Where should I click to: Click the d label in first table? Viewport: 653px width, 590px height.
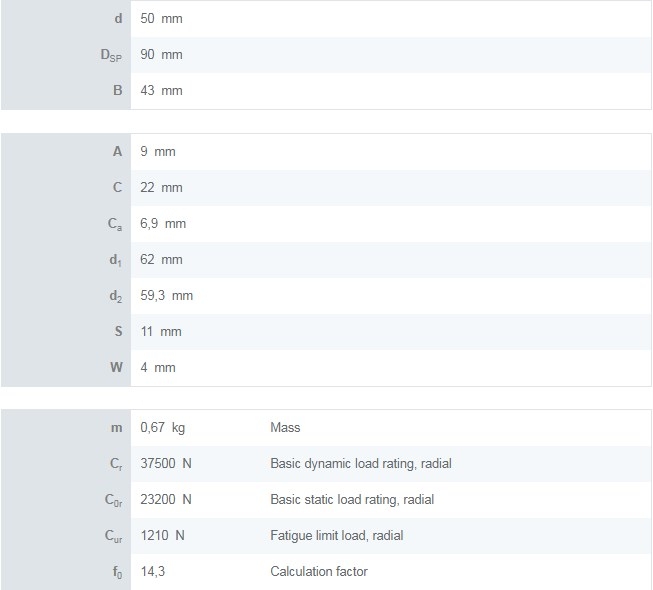click(x=118, y=19)
